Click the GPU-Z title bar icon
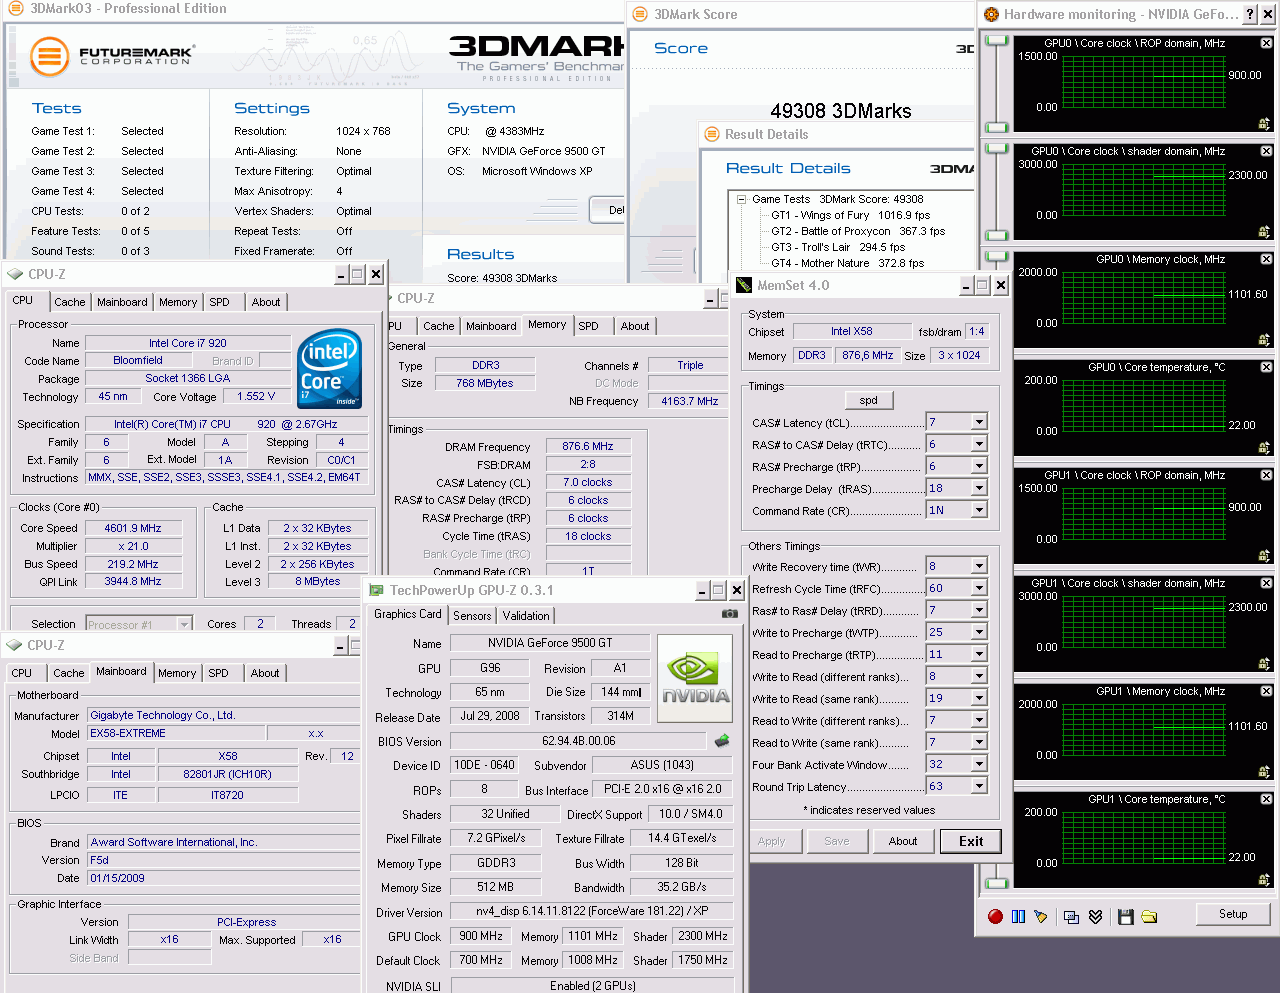Image resolution: width=1280 pixels, height=993 pixels. [x=377, y=590]
